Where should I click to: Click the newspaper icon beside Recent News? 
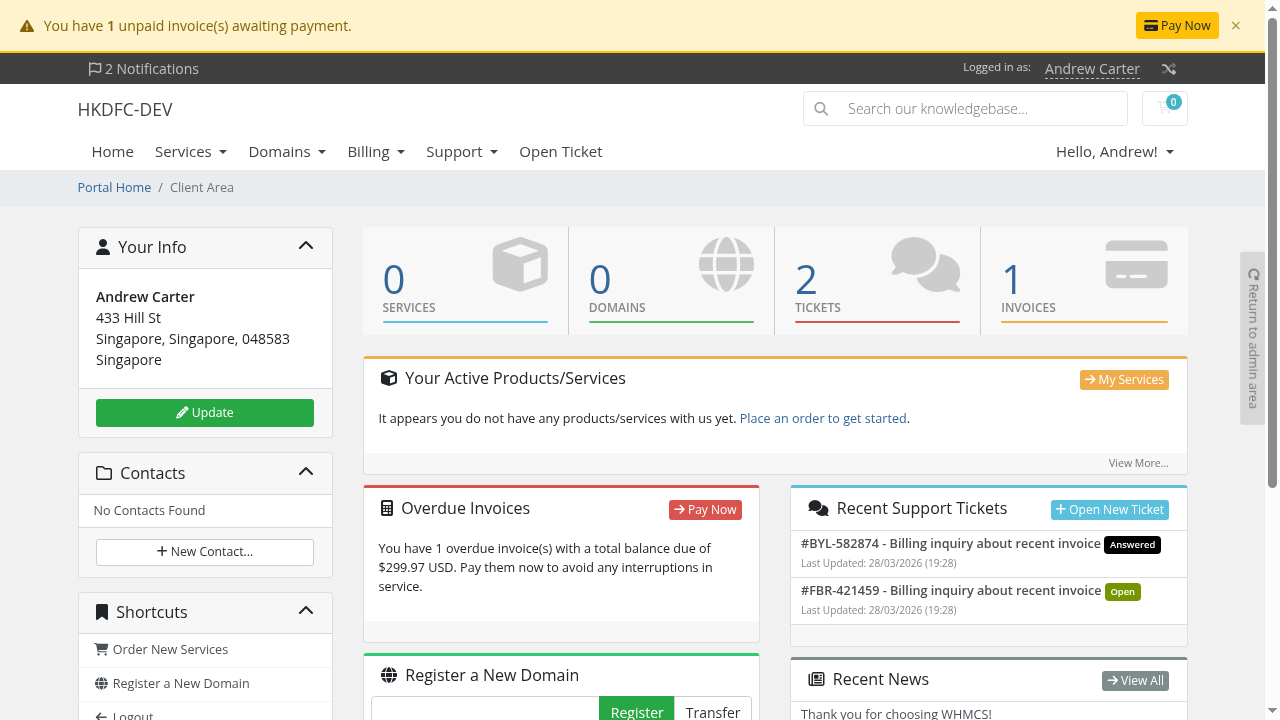[816, 680]
